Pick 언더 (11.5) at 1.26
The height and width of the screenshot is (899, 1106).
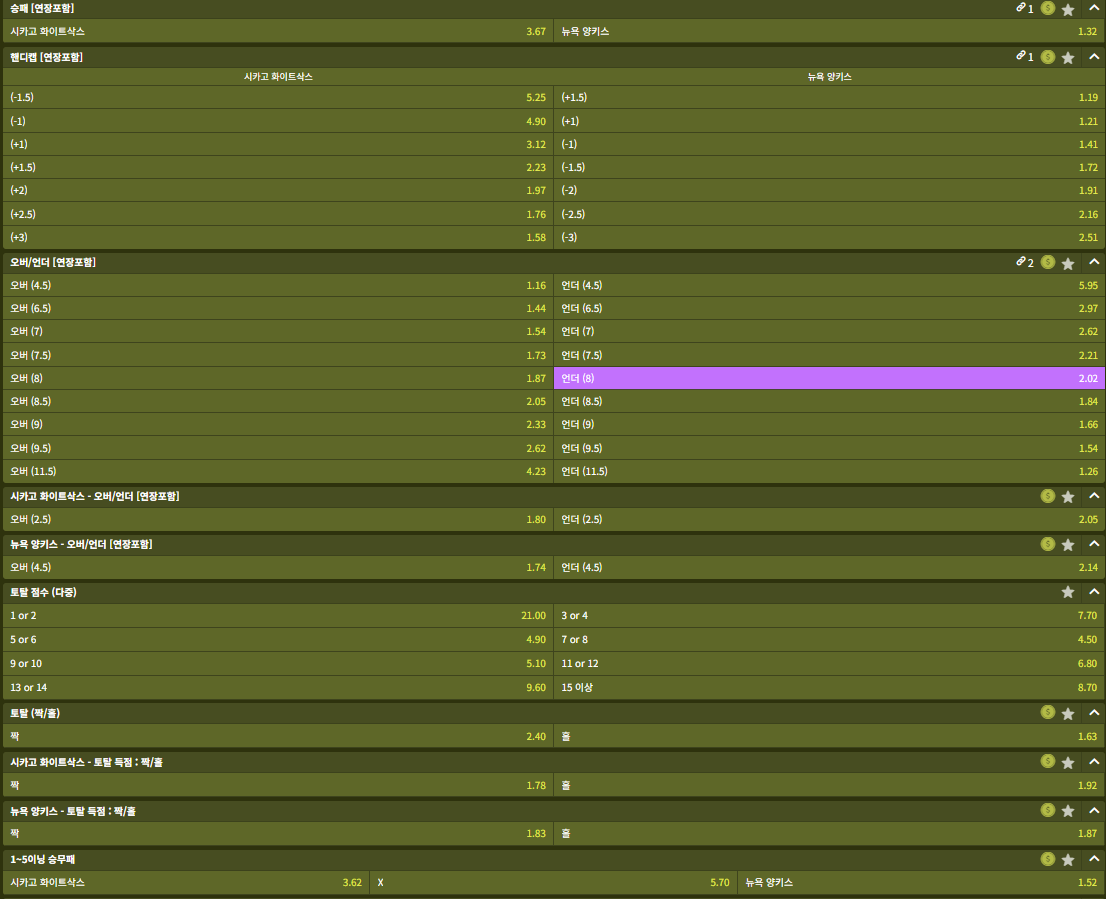coord(830,471)
